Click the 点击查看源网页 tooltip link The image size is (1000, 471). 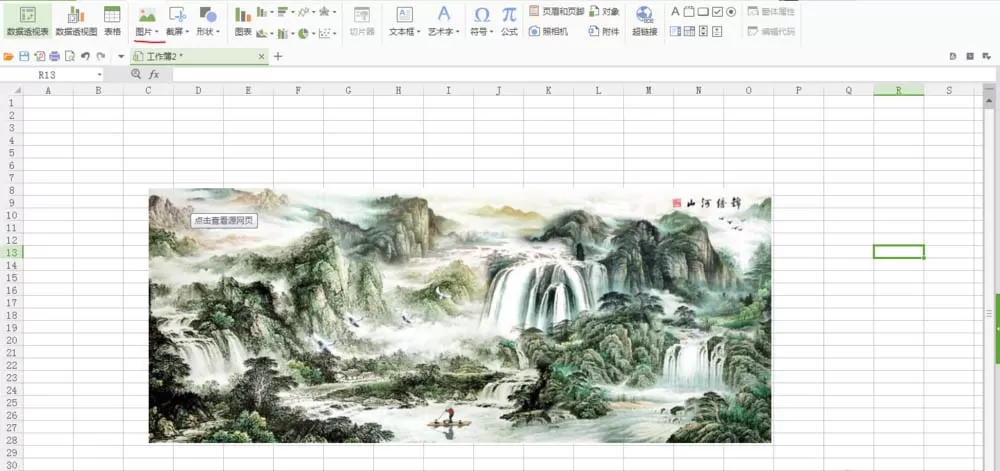point(224,221)
